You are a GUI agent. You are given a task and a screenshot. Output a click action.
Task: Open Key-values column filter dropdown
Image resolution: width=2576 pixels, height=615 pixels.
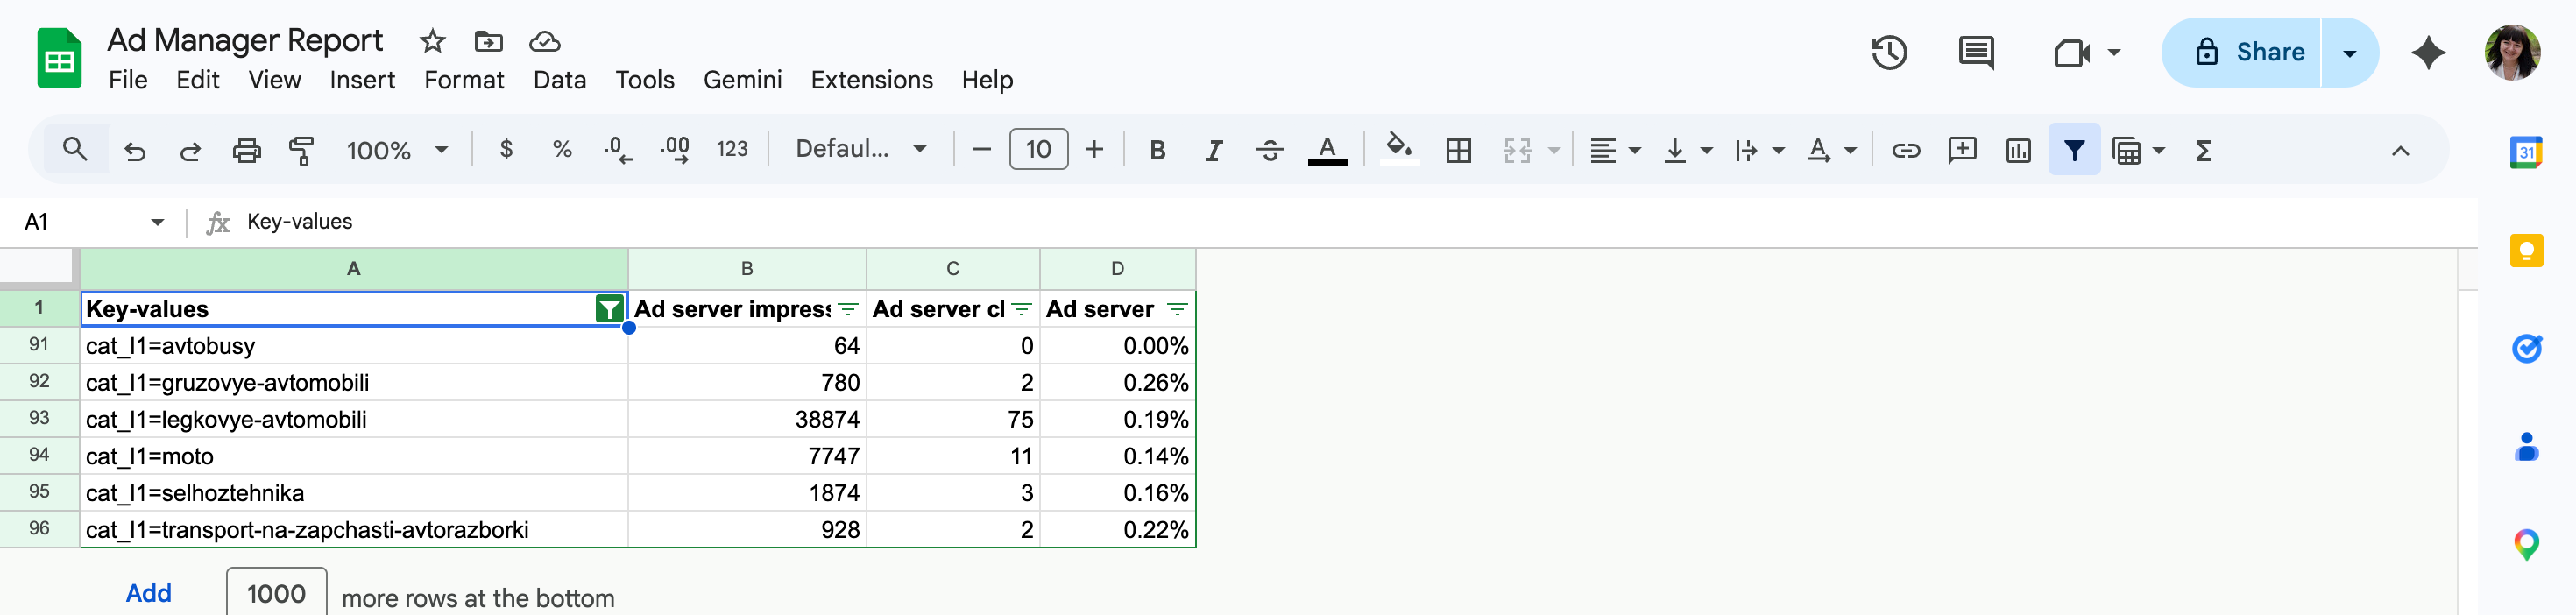tap(608, 309)
